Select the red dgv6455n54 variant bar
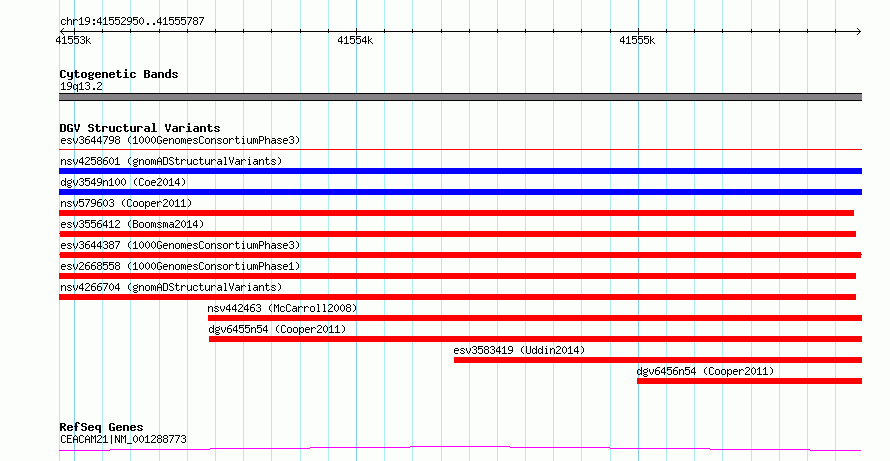Image resolution: width=890 pixels, height=461 pixels. coord(535,339)
